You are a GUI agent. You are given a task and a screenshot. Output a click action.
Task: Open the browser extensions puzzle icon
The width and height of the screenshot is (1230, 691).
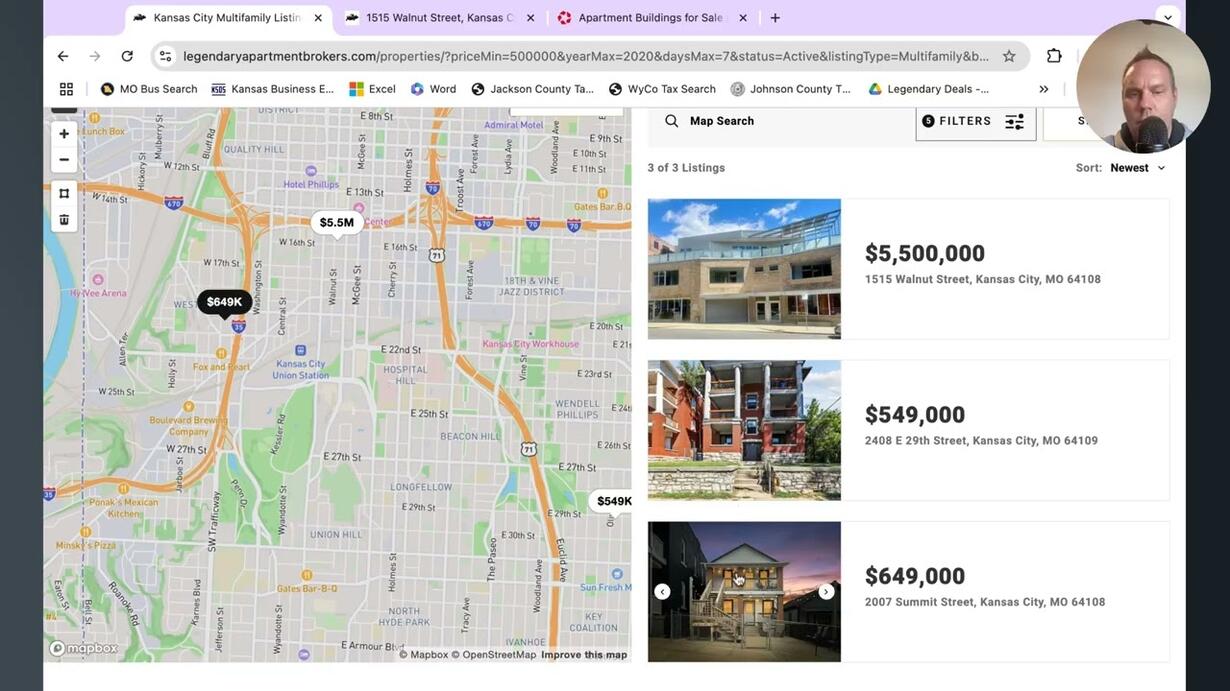1054,56
